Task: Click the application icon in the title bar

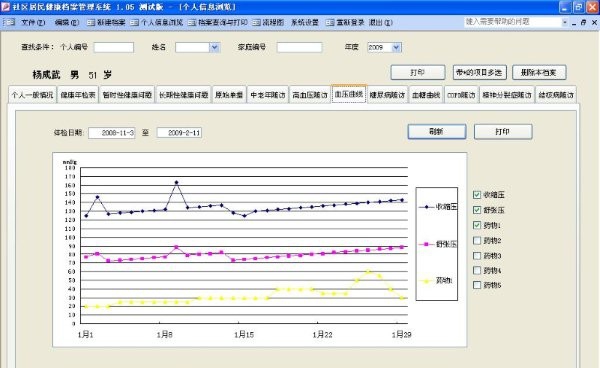Action: point(5,7)
